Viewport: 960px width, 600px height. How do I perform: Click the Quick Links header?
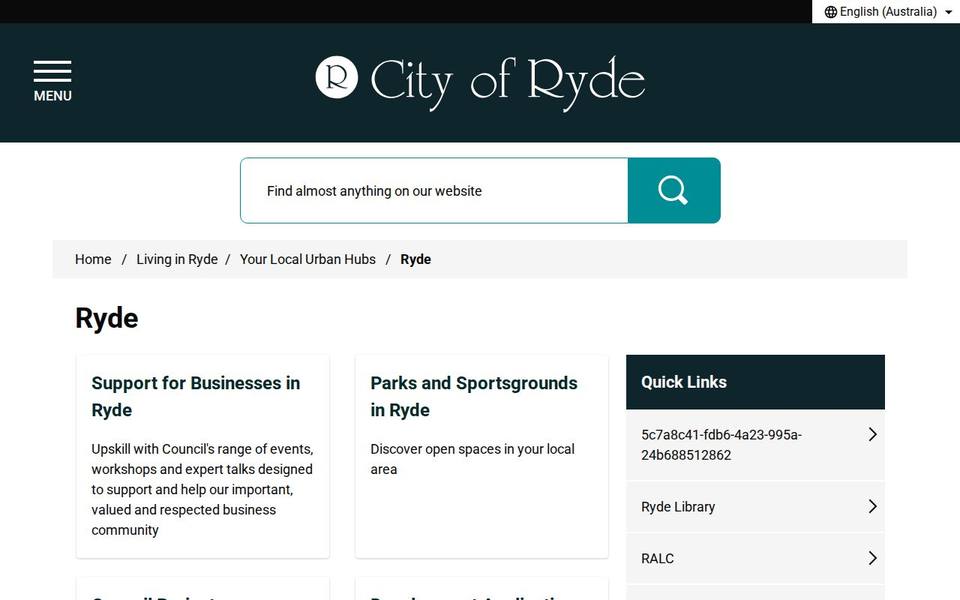[755, 382]
